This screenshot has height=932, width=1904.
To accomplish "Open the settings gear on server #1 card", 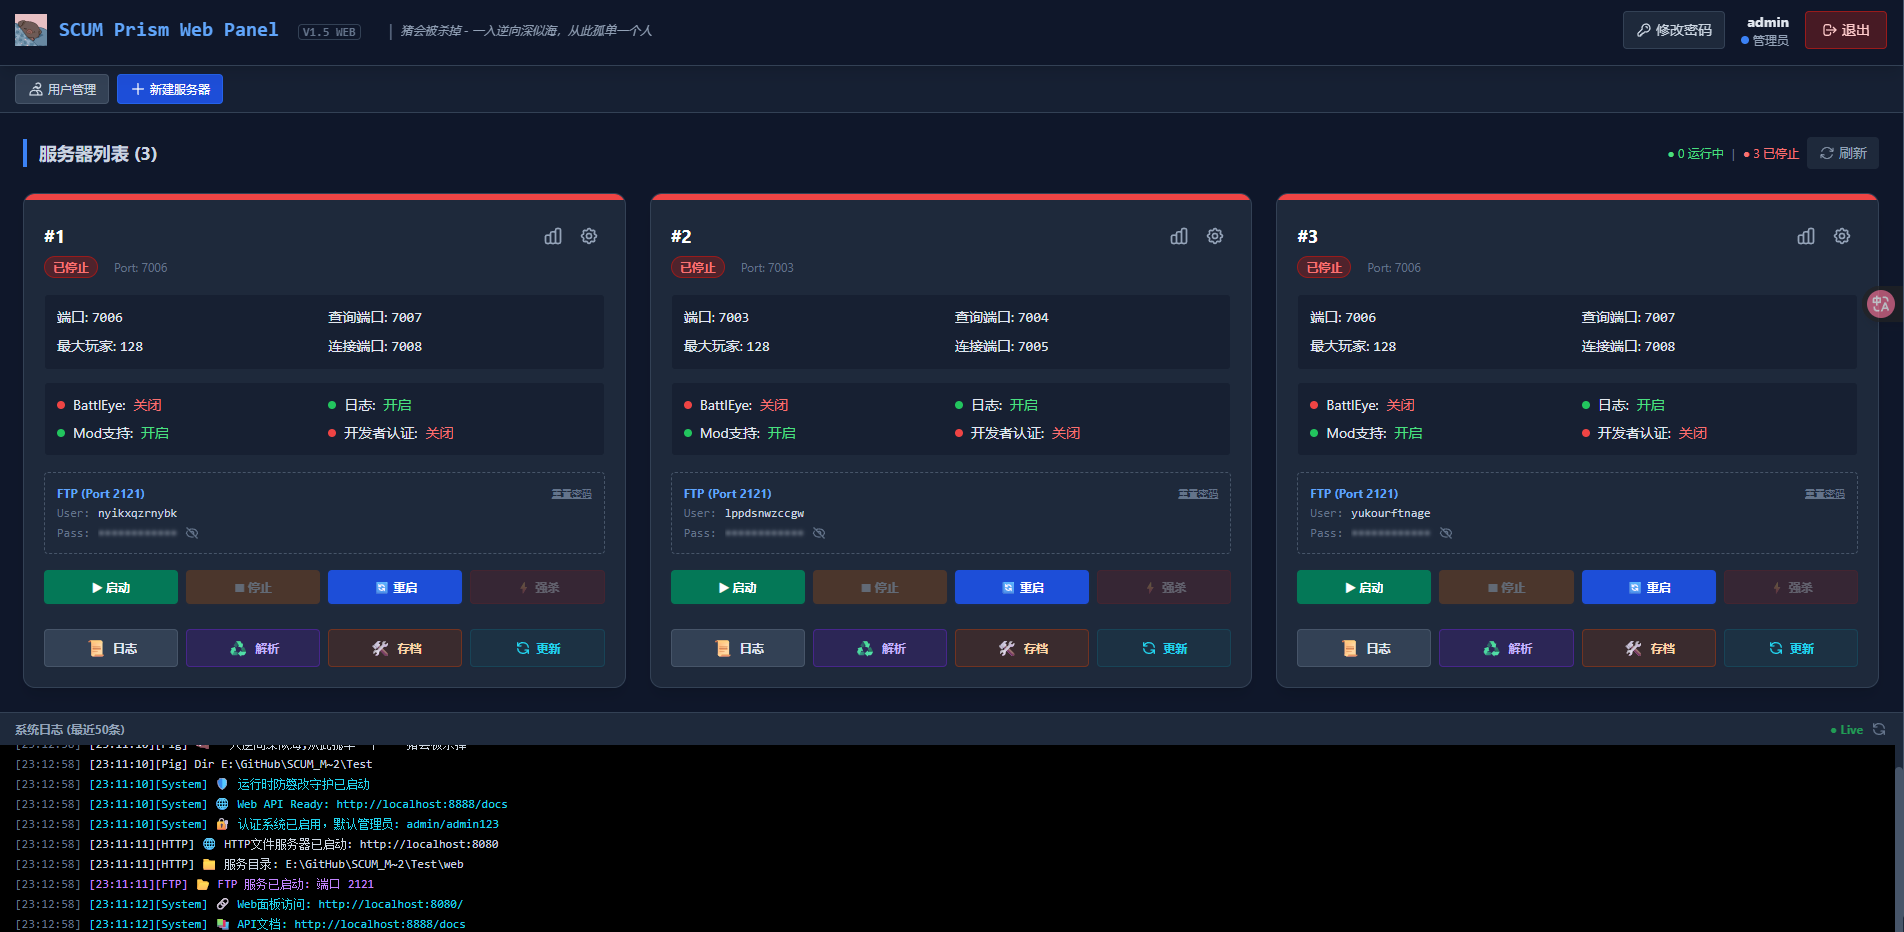I will click(589, 236).
